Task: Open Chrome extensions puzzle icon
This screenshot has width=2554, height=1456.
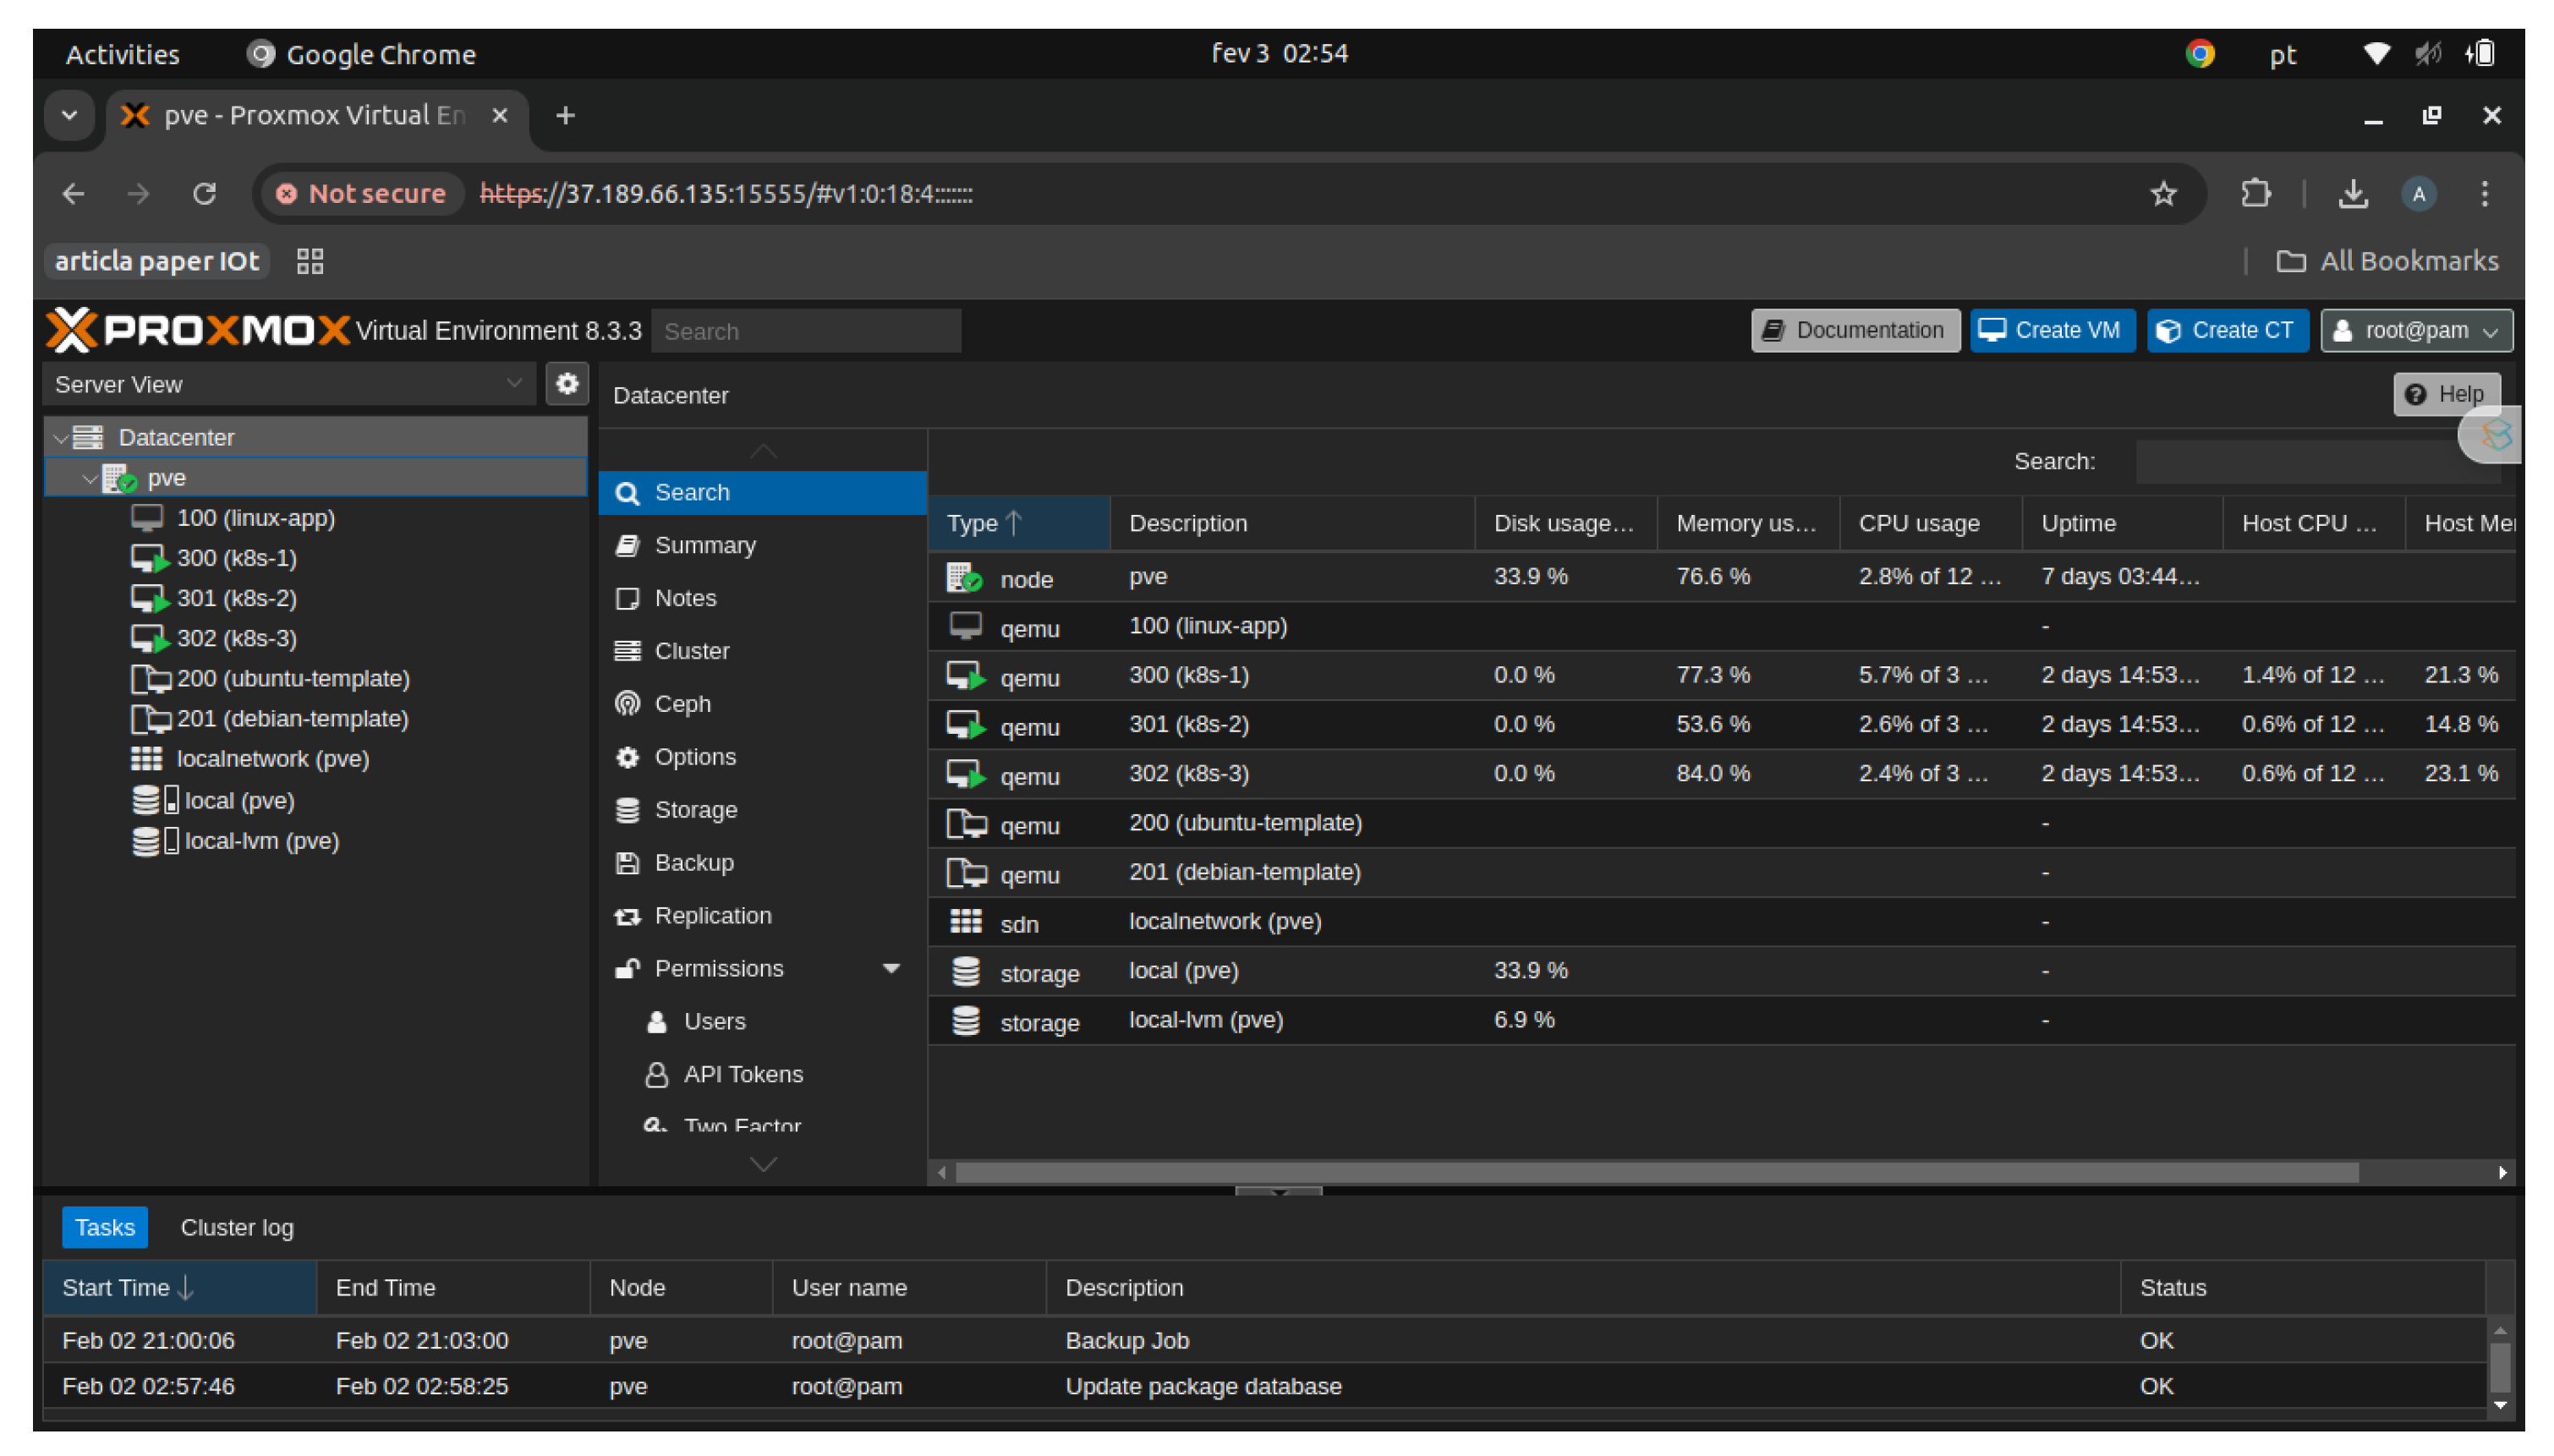Action: click(2255, 194)
